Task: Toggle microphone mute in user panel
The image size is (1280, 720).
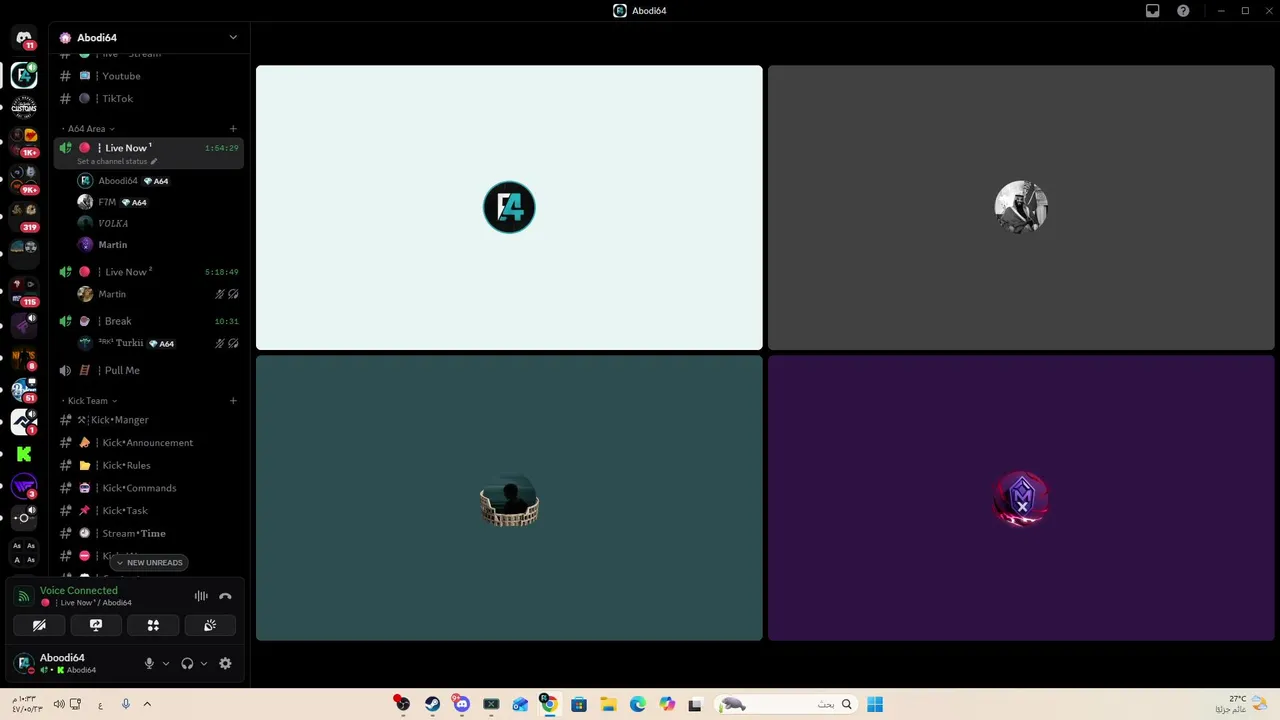Action: 149,663
